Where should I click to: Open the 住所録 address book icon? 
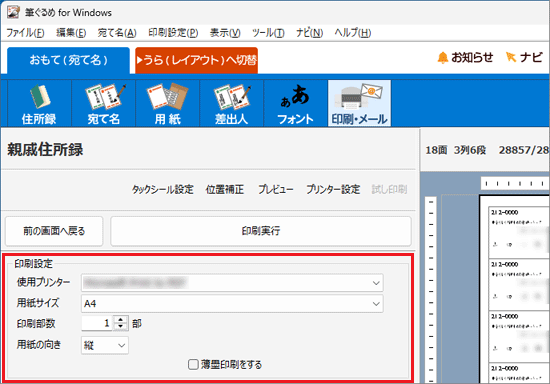tap(39, 103)
